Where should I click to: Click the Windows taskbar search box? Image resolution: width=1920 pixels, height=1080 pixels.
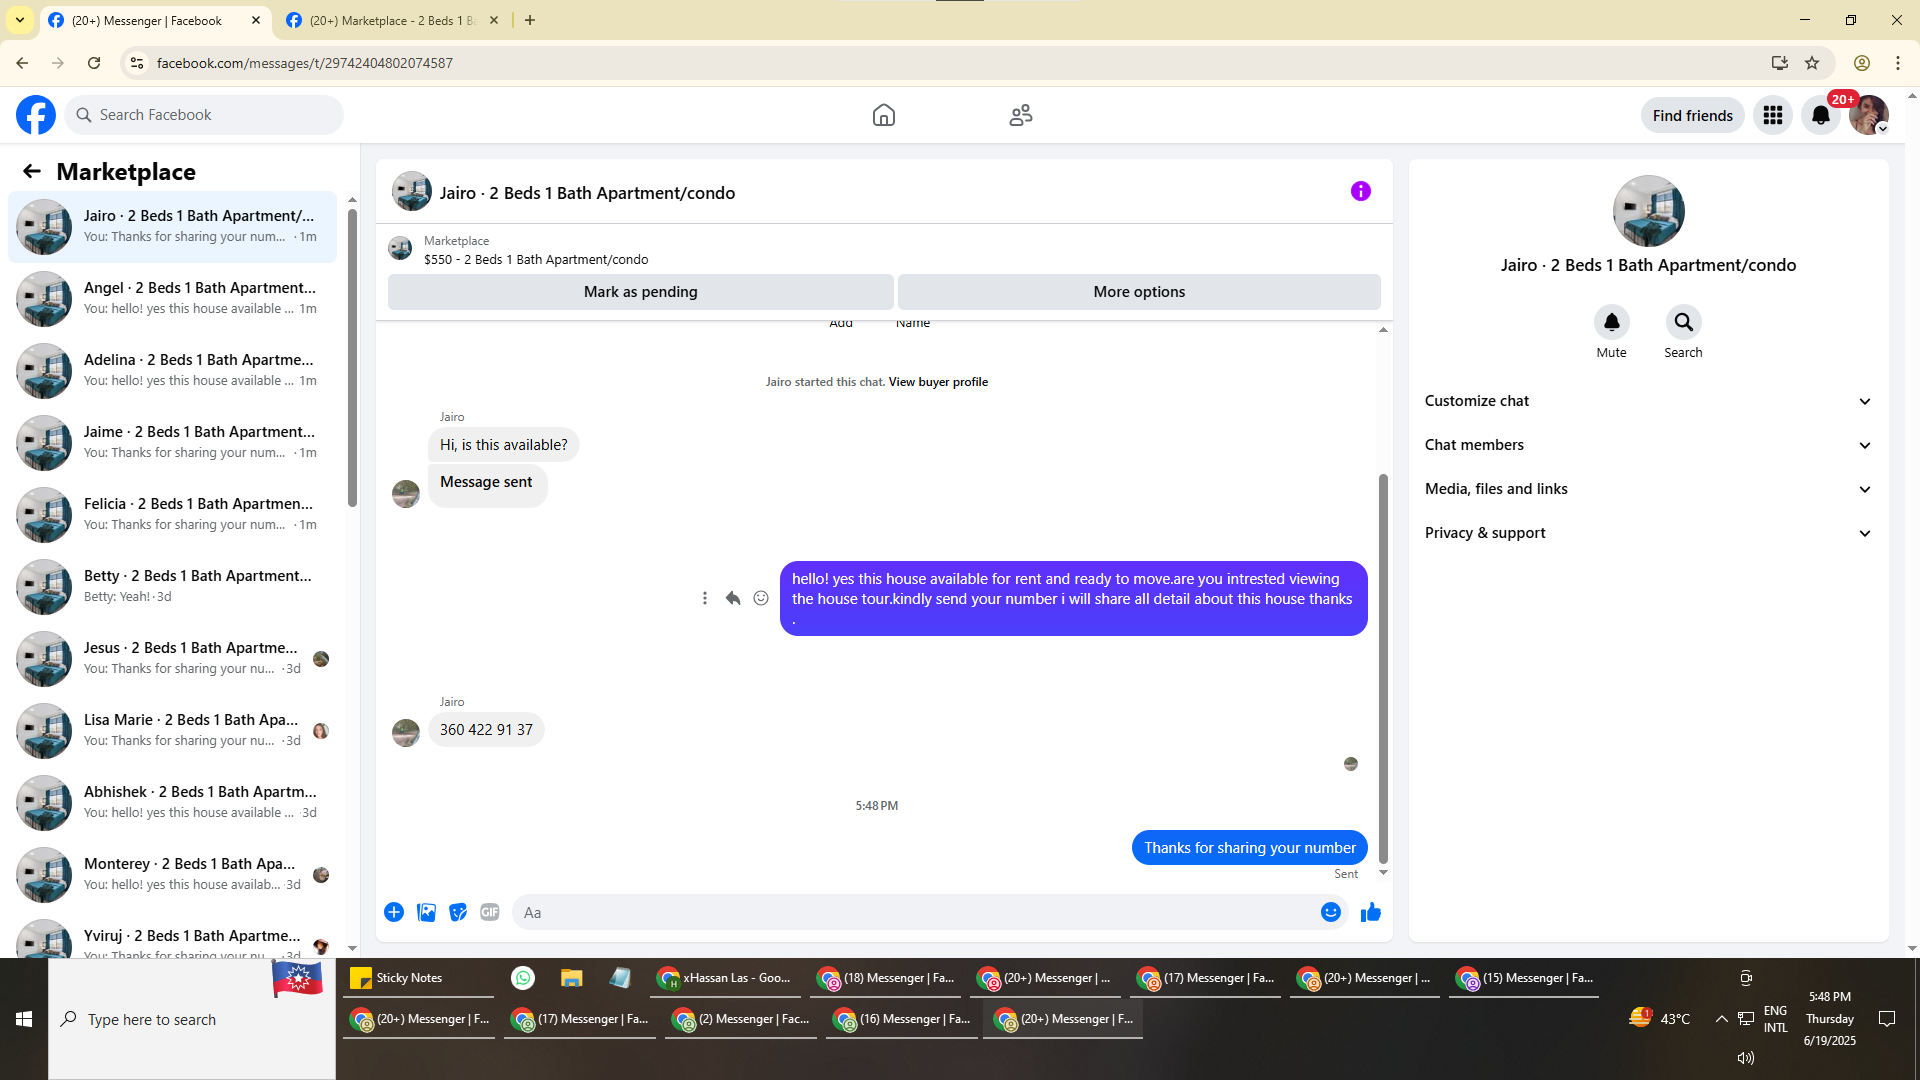point(192,1019)
